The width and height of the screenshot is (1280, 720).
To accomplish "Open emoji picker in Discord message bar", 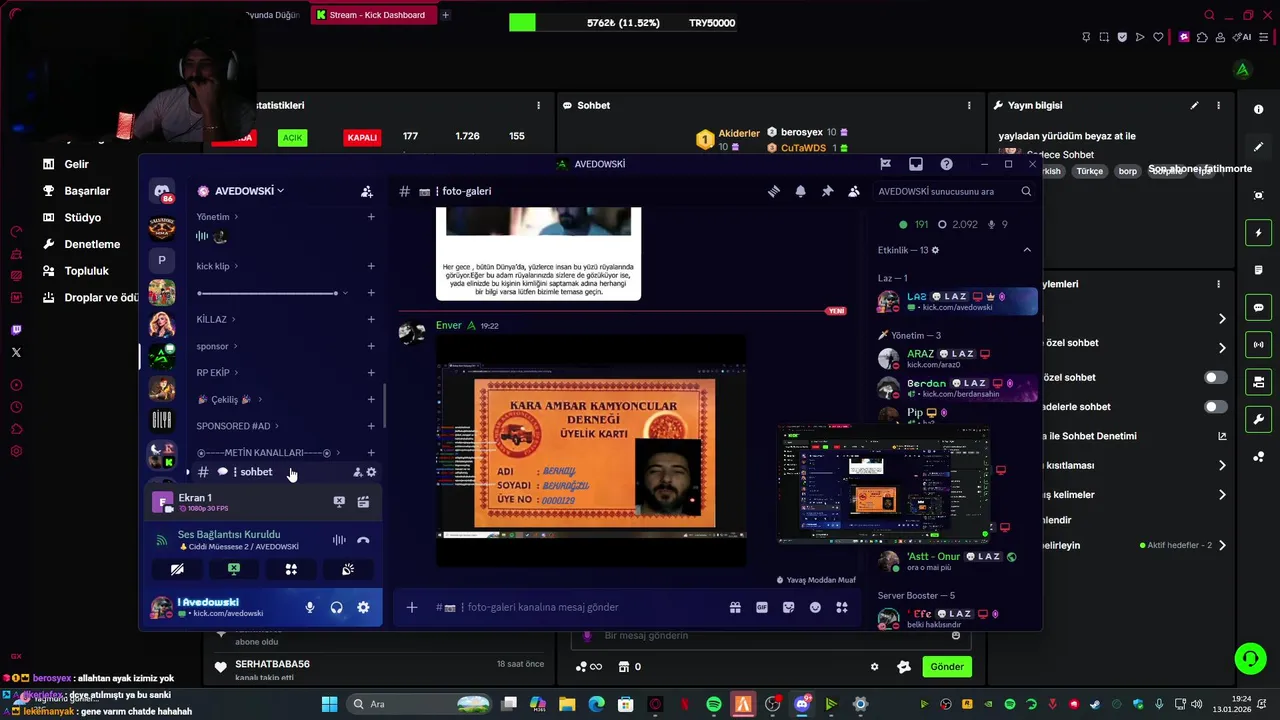I will tap(815, 607).
